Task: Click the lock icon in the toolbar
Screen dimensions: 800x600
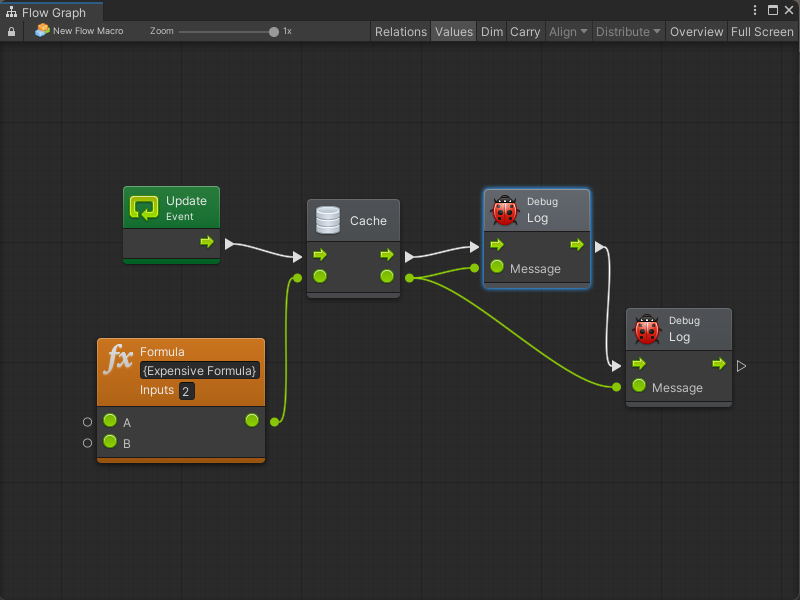Action: point(11,31)
